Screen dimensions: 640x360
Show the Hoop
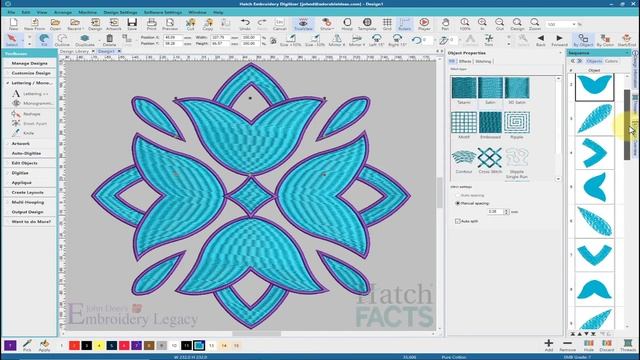tap(347, 24)
